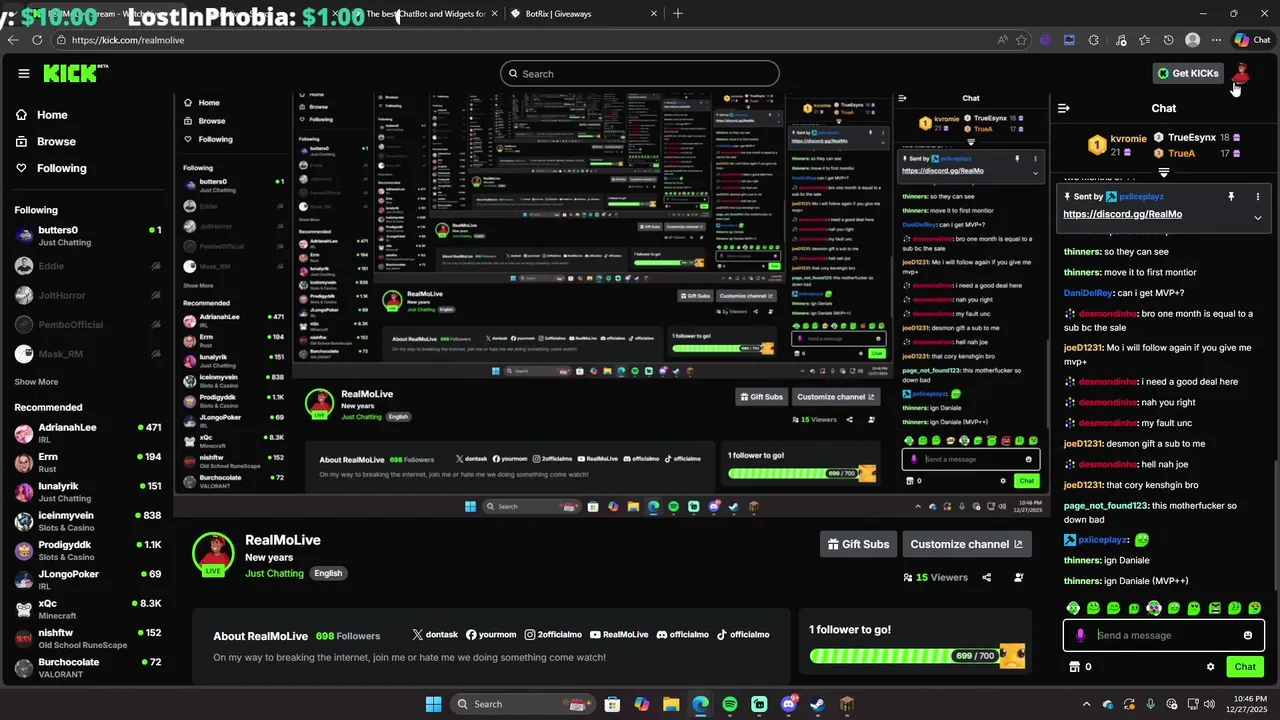Open iceinmyvein recommended channel

point(87,521)
